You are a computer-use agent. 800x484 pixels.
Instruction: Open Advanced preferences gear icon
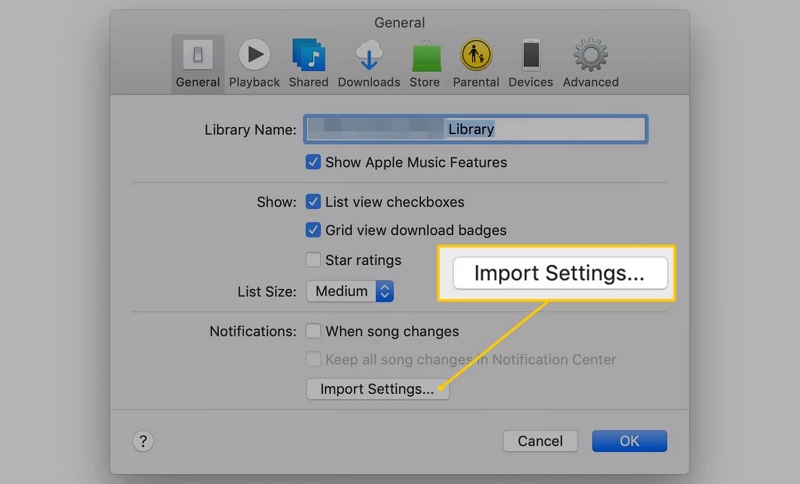[590, 55]
